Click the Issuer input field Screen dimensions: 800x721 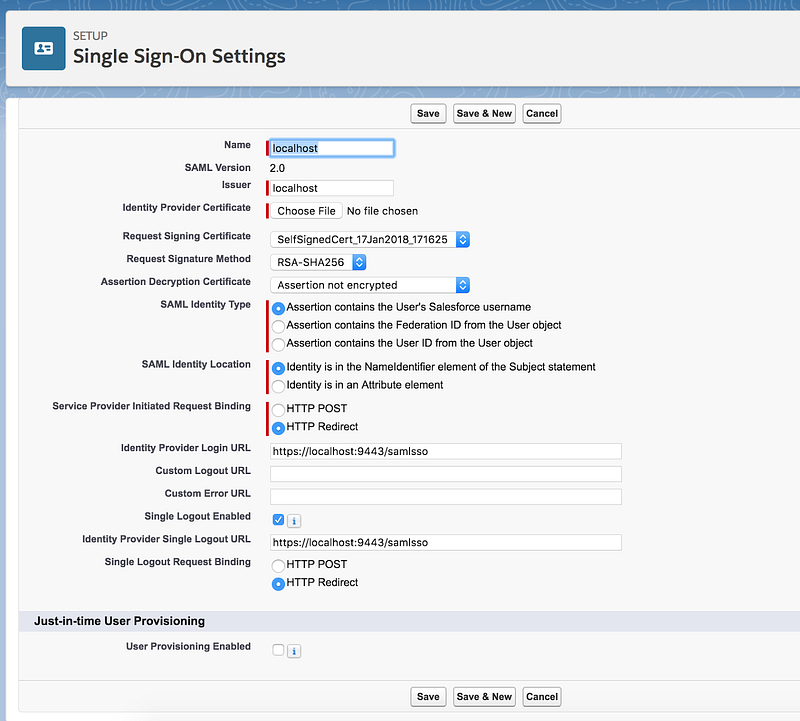[x=332, y=188]
